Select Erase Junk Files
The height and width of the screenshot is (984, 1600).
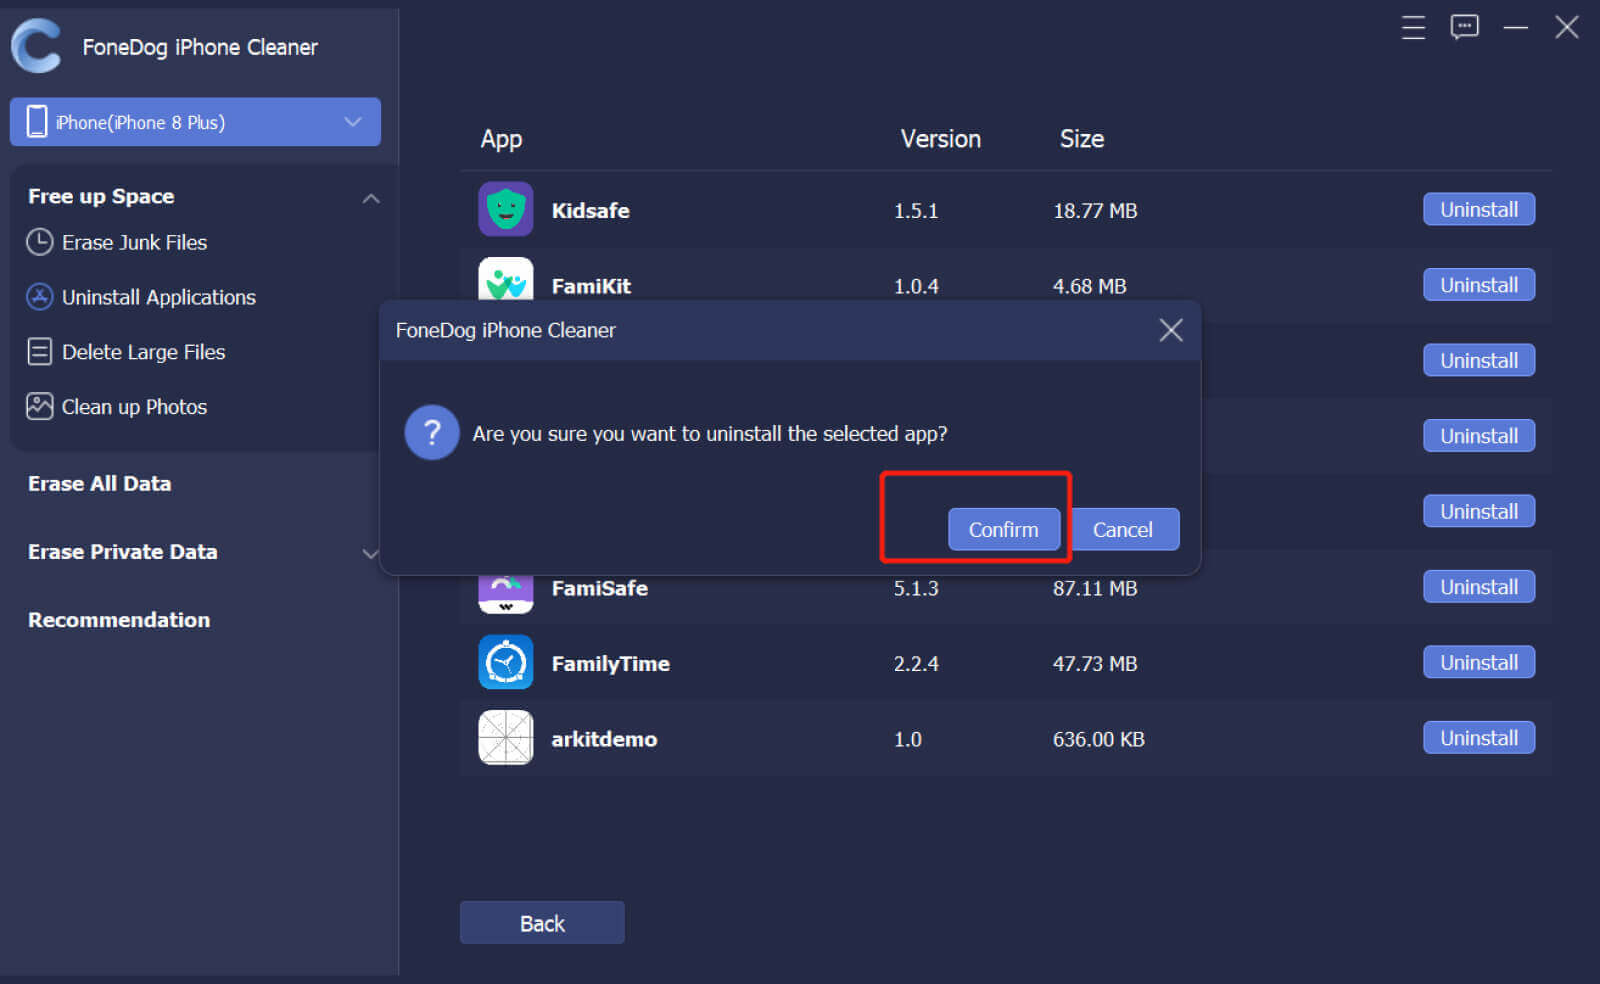coord(134,242)
